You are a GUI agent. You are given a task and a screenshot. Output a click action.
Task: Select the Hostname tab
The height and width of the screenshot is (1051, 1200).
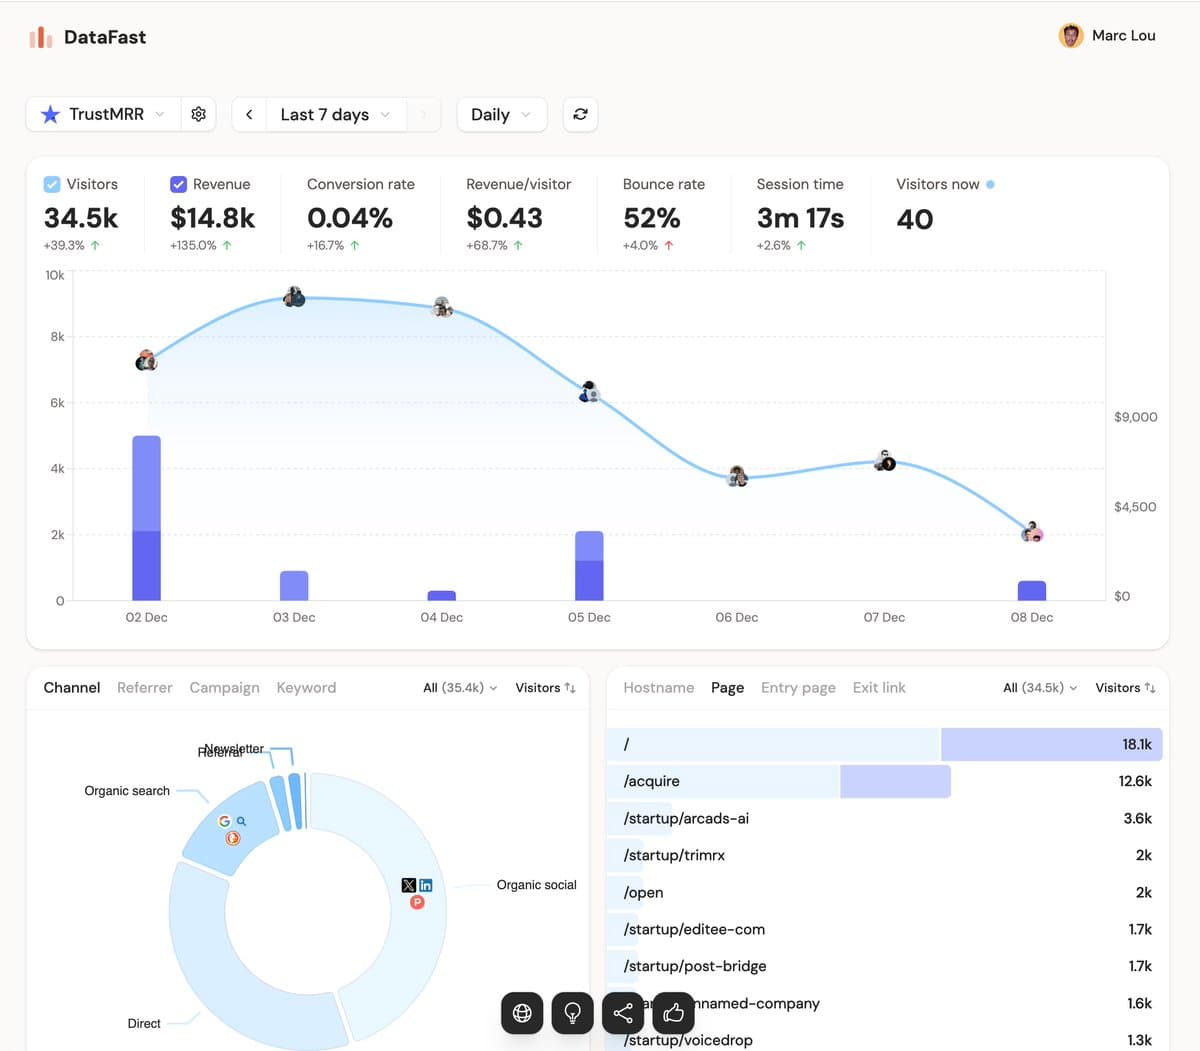point(659,688)
